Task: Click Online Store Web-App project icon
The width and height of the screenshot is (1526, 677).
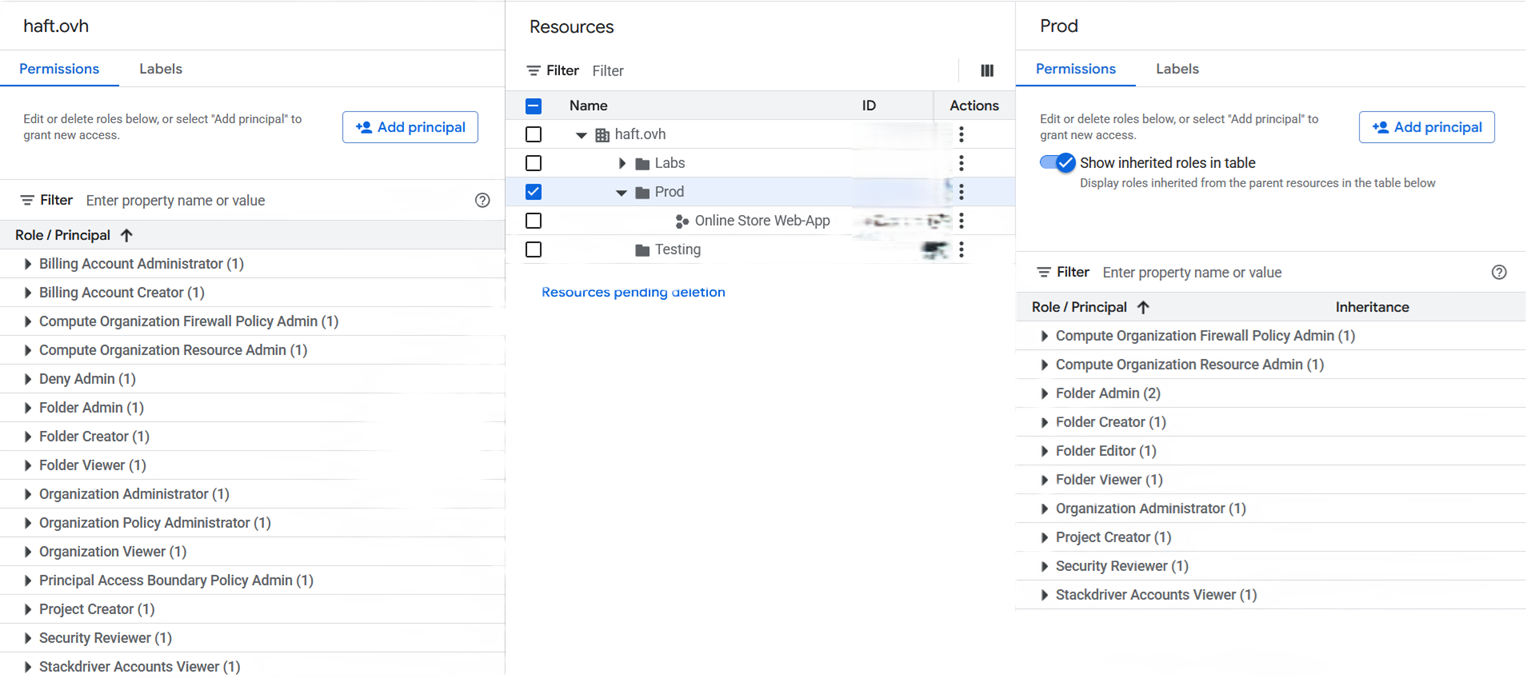Action: [682, 221]
